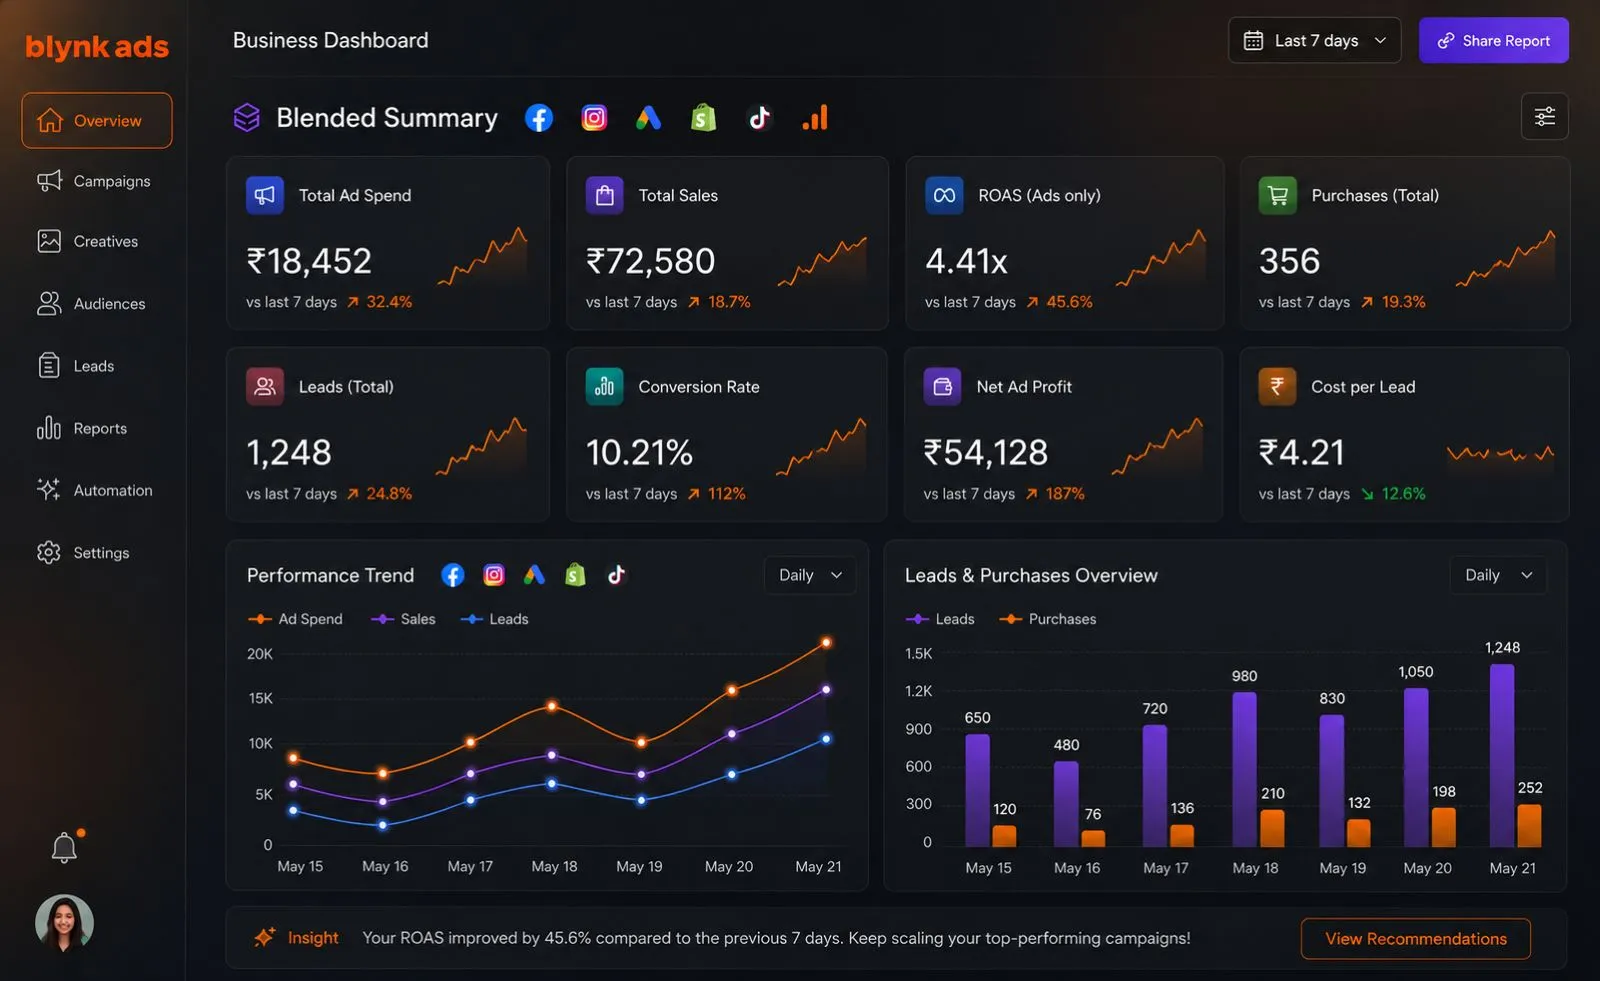
Task: Click the Purchases cart icon
Action: click(x=1278, y=195)
